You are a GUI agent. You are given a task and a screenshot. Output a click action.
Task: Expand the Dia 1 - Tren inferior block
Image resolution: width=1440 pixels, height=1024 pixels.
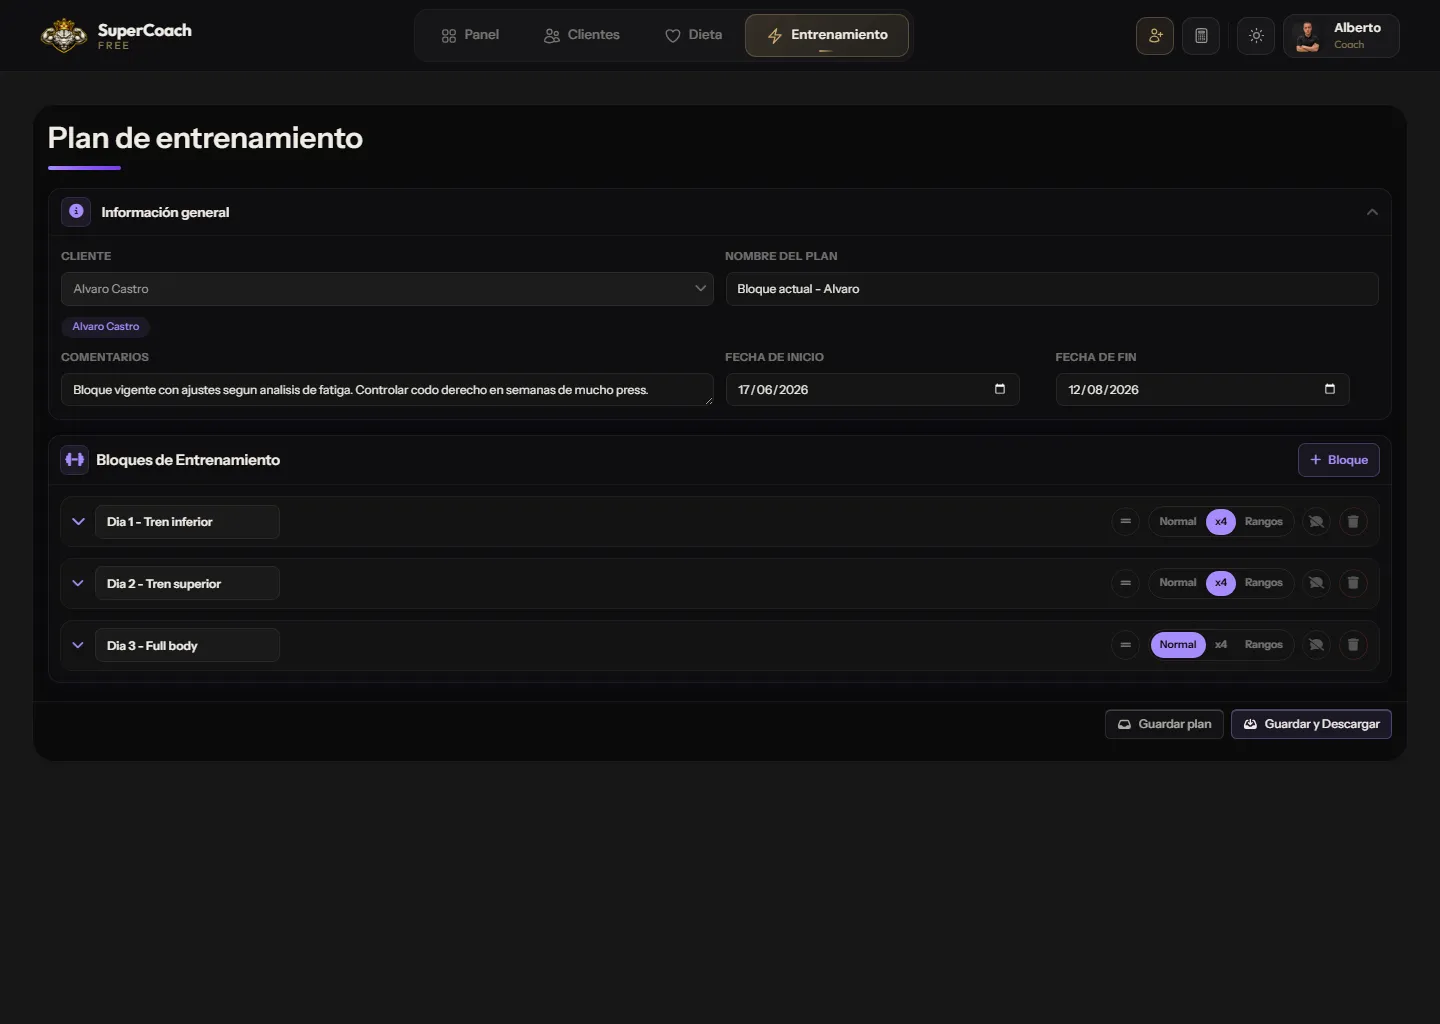click(78, 522)
